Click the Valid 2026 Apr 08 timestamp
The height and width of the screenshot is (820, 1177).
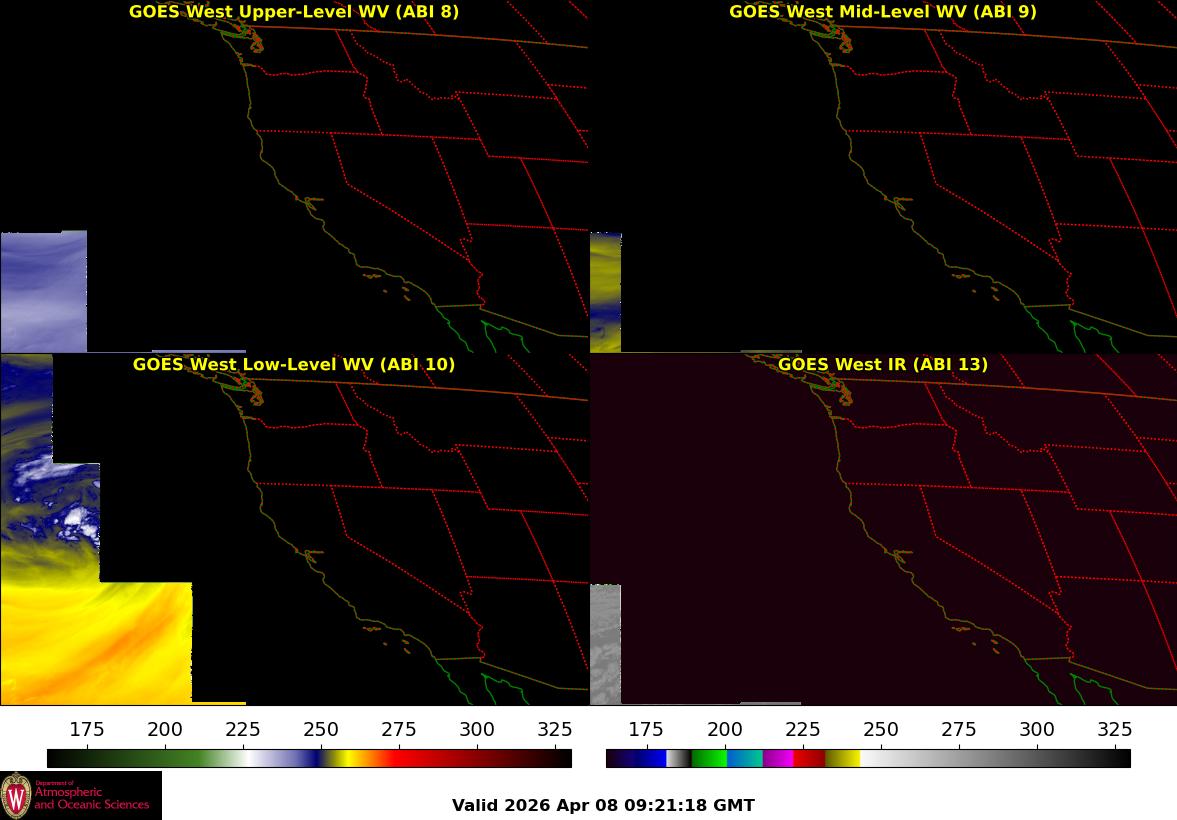pyautogui.click(x=603, y=805)
